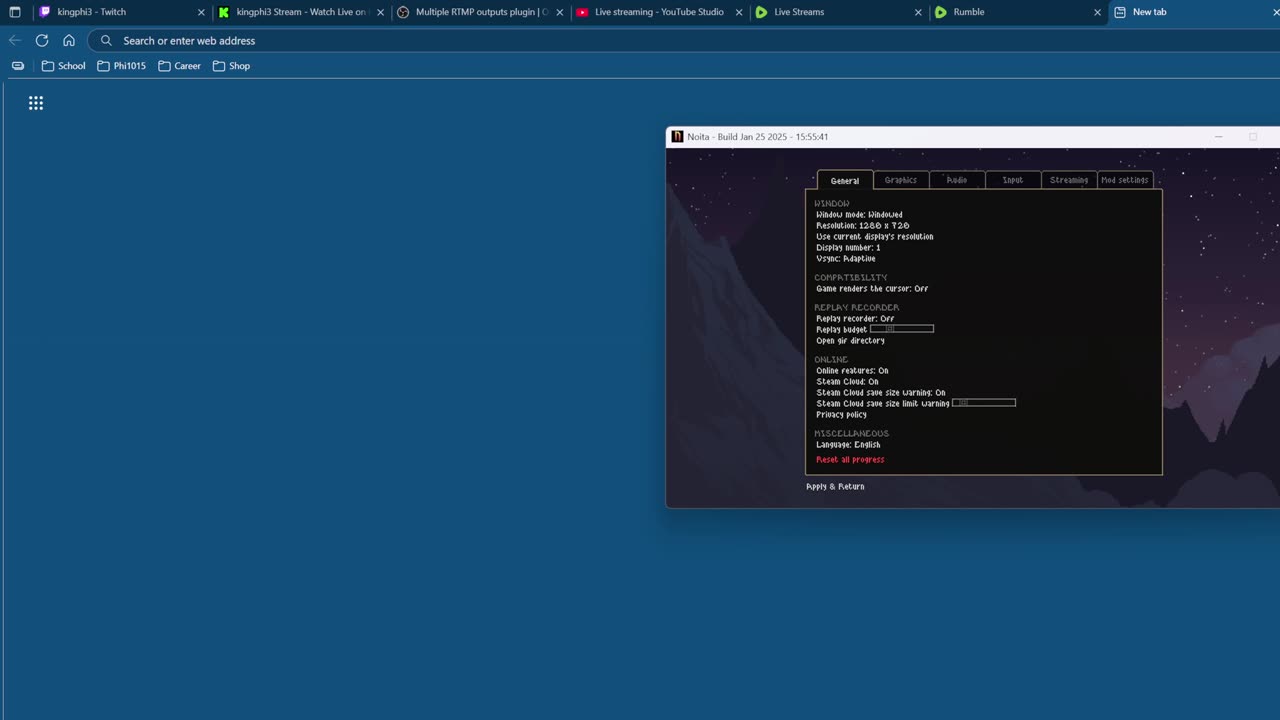Click the greyed-out Back arrow icon

tap(14, 40)
